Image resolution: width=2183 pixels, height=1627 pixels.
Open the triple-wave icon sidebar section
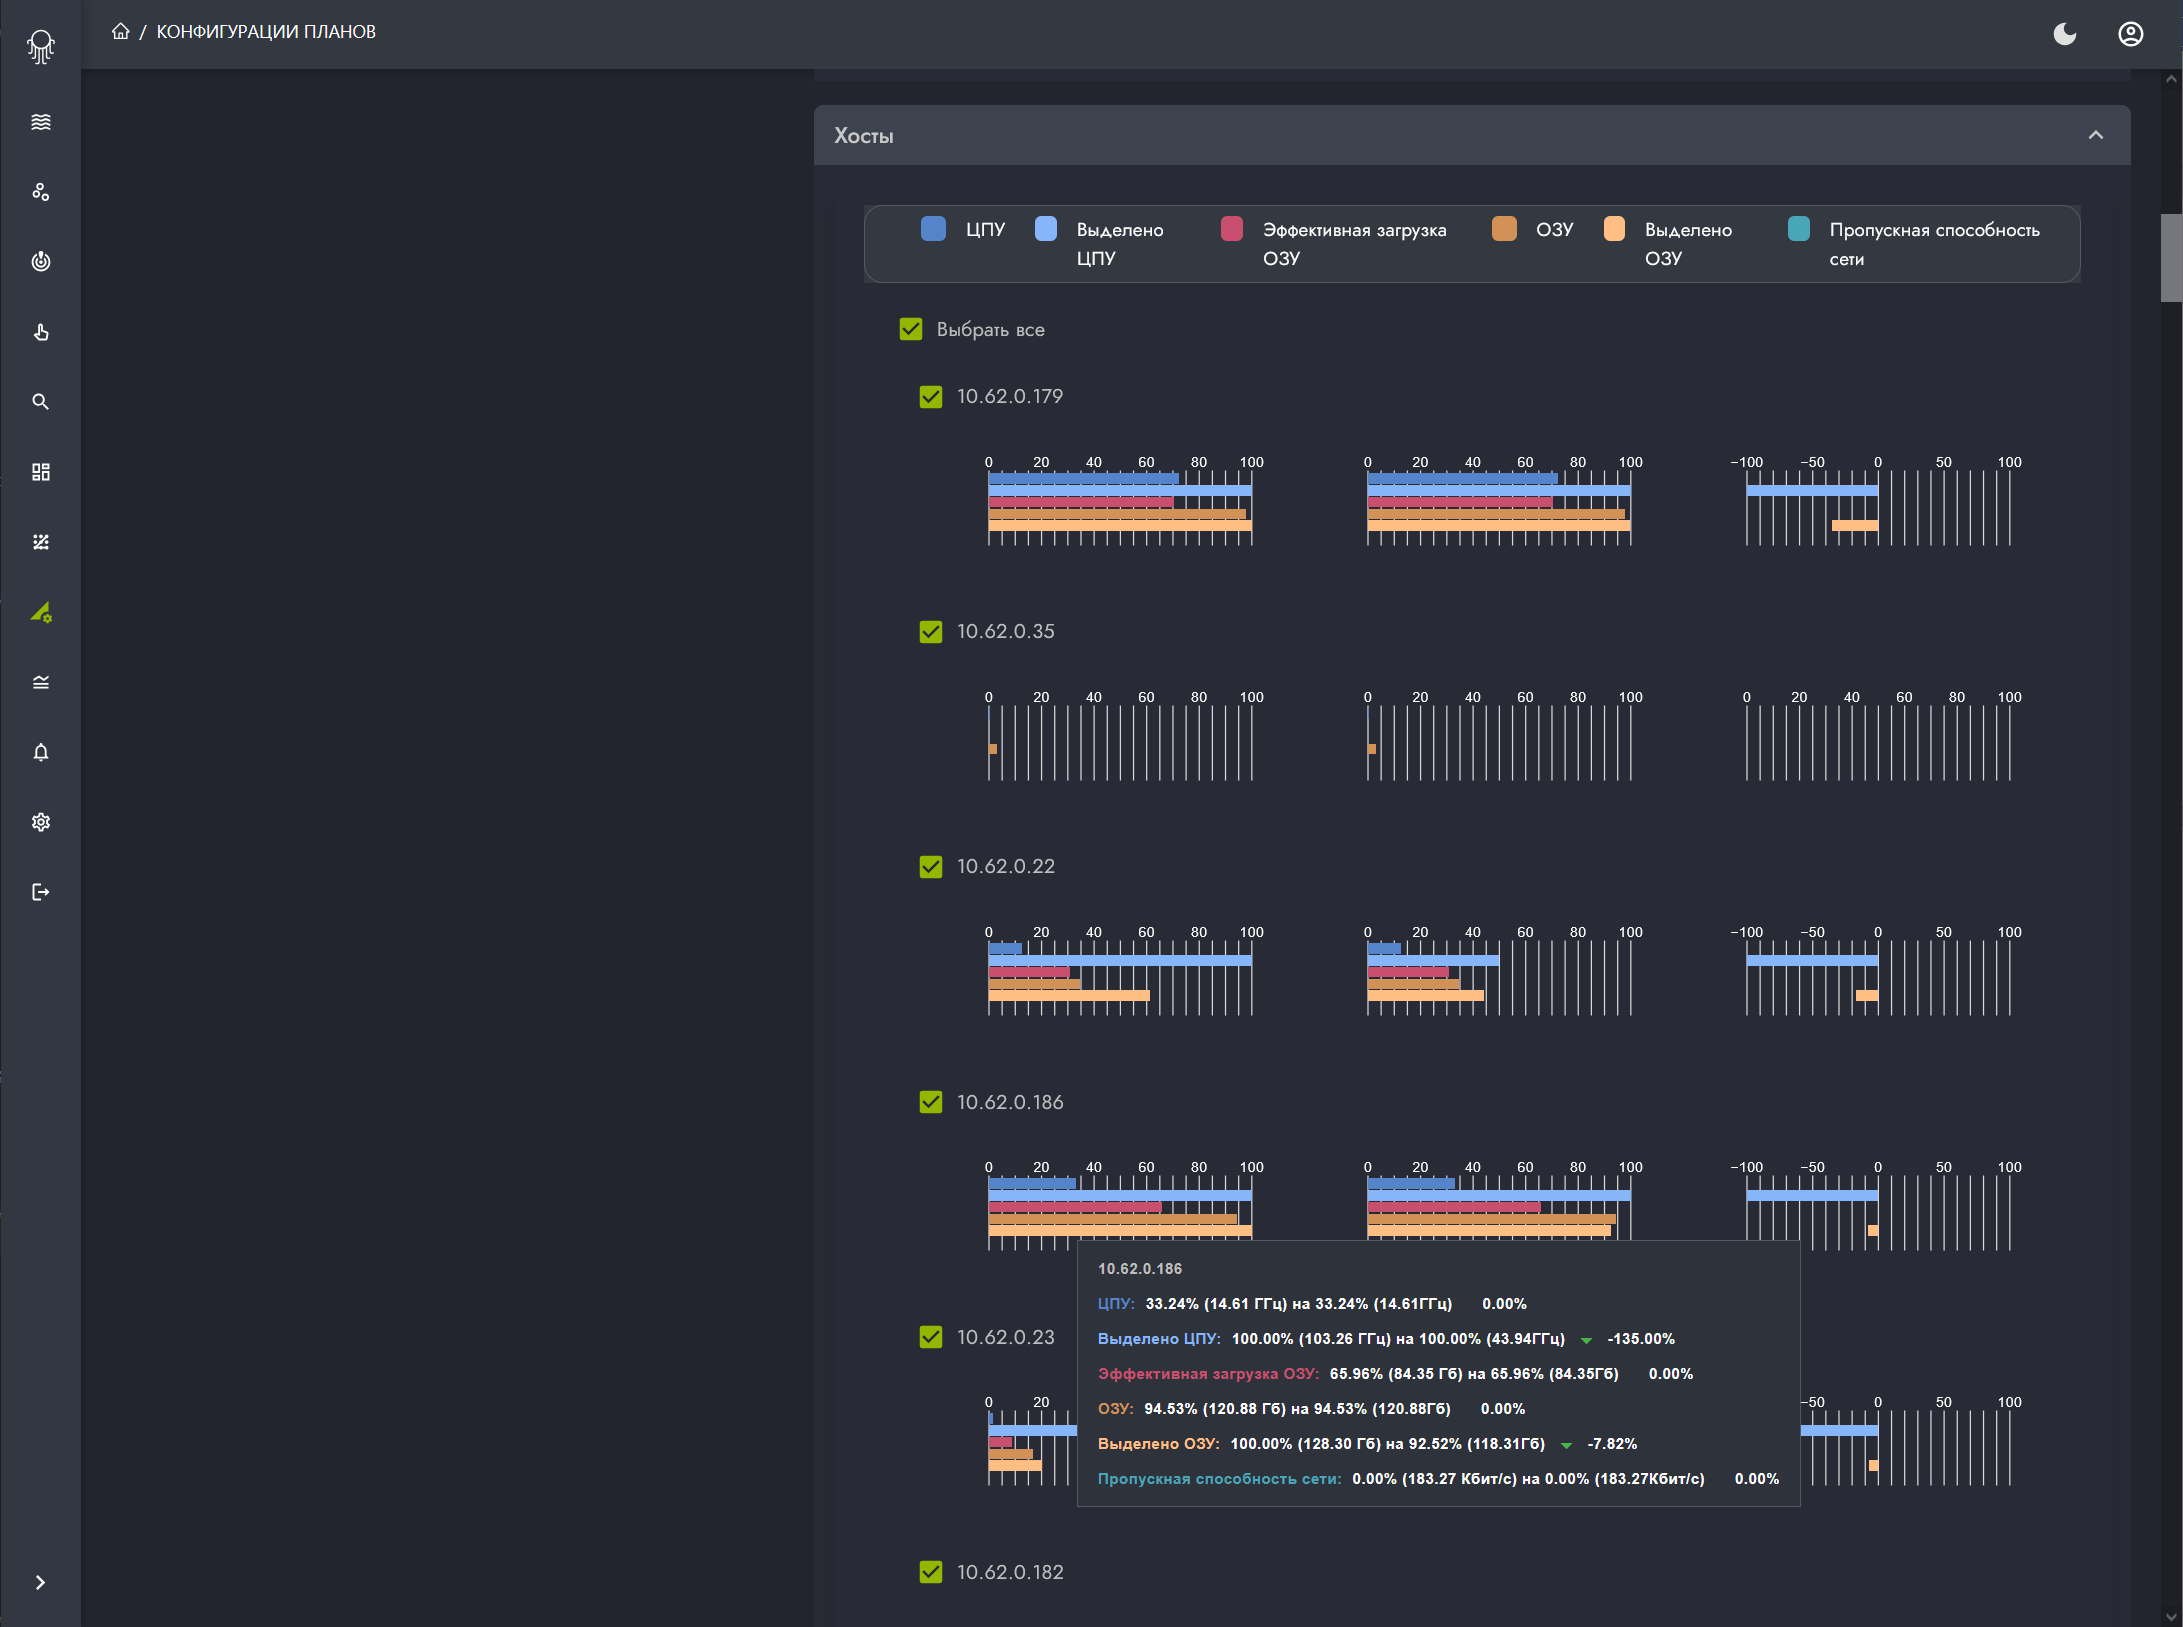41,122
